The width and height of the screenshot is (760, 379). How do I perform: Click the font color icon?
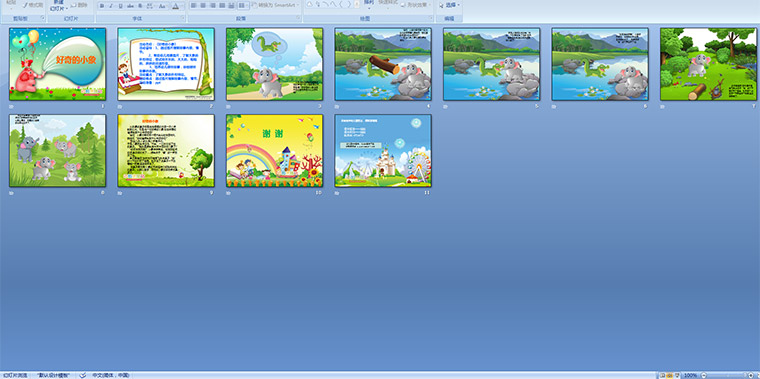pos(175,6)
